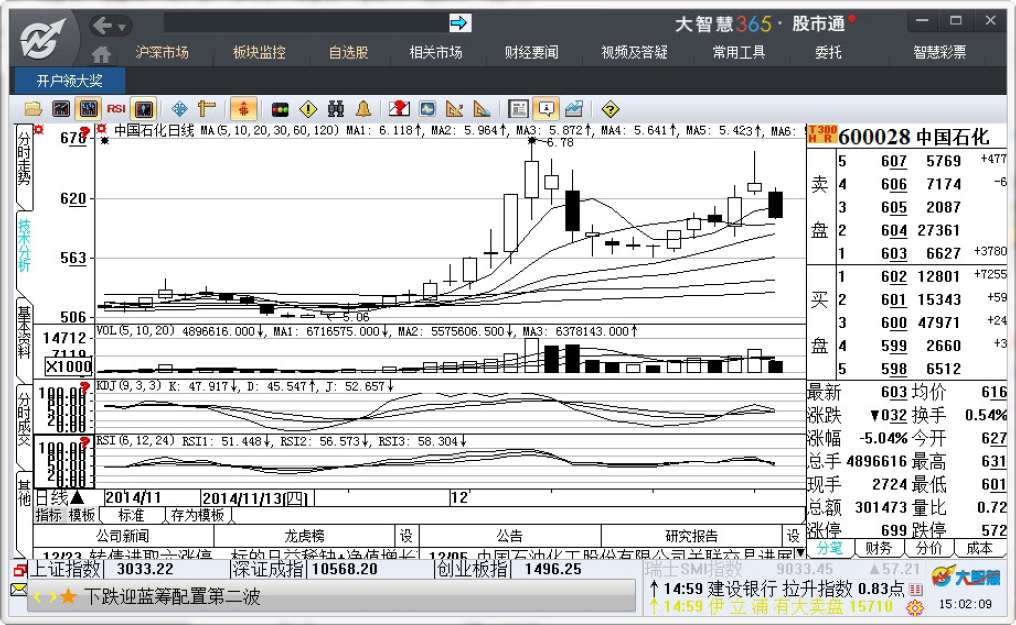Click the 存为模板 button

point(198,516)
